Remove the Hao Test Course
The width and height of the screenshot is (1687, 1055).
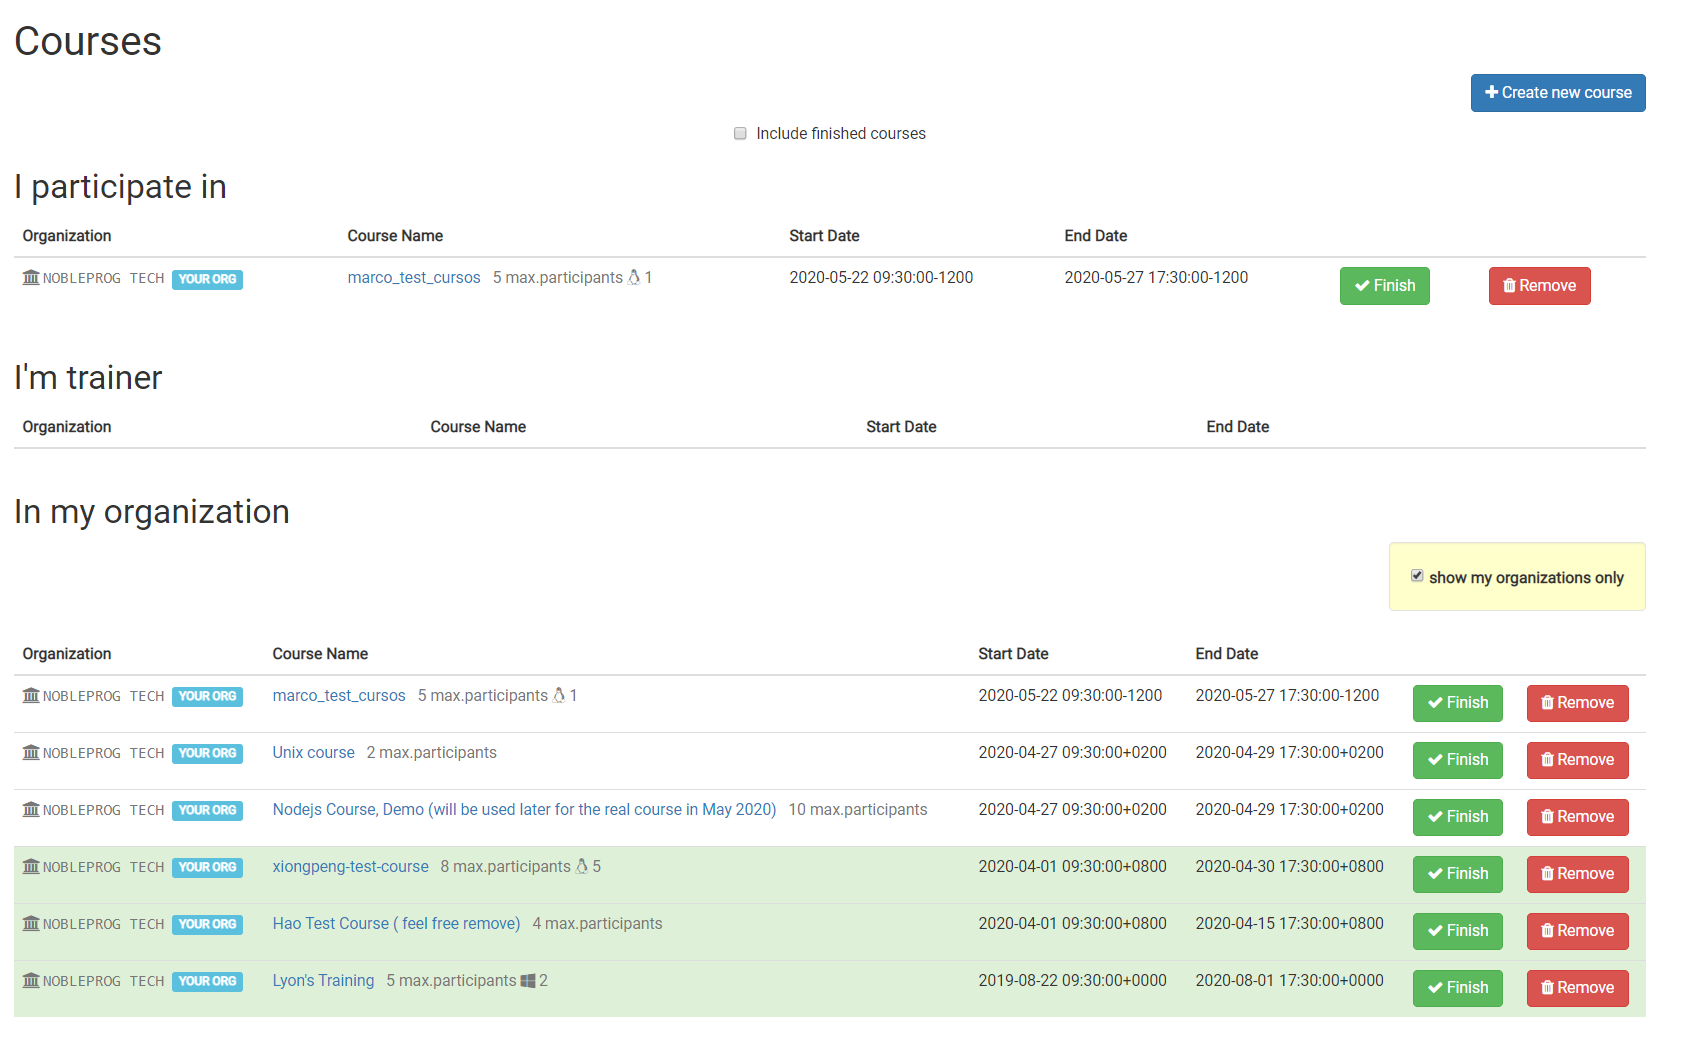[1577, 931]
